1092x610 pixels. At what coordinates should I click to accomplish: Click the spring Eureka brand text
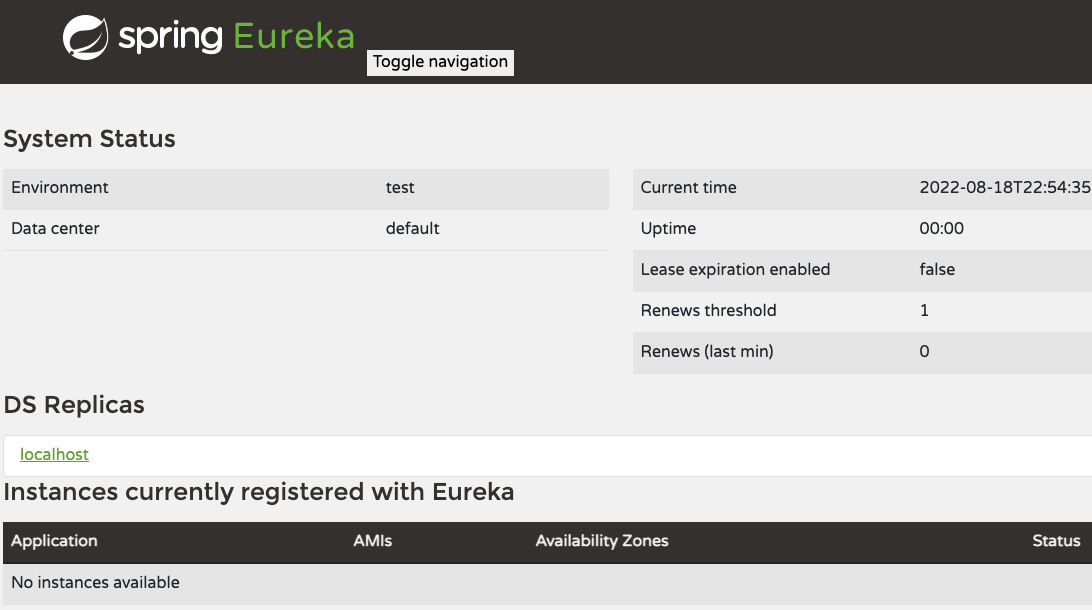coord(236,37)
